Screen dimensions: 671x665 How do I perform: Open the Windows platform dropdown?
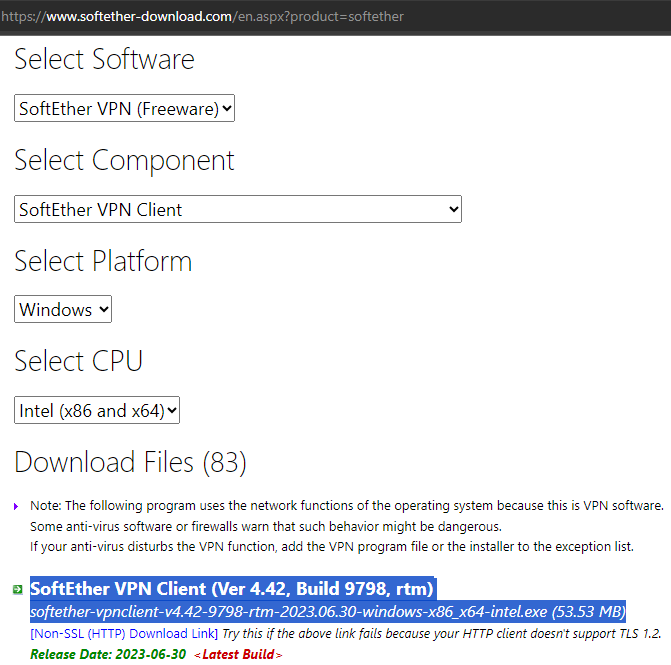coord(63,309)
